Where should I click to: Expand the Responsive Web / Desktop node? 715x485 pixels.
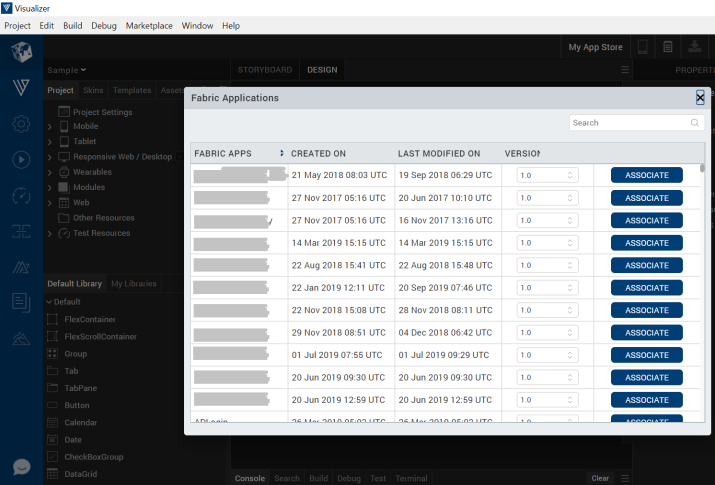pyautogui.click(x=50, y=157)
